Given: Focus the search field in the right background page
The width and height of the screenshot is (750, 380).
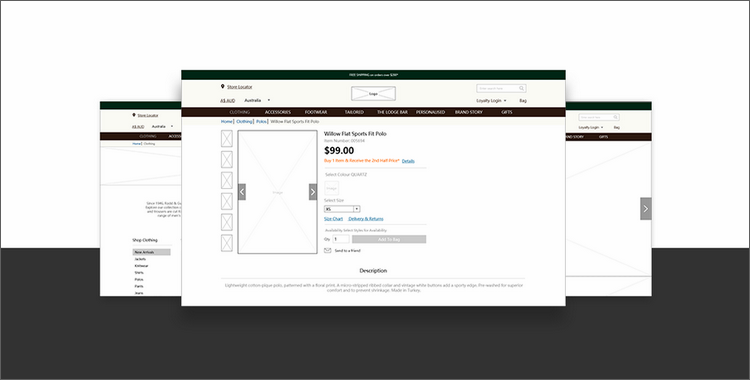Looking at the screenshot, I should (599, 117).
